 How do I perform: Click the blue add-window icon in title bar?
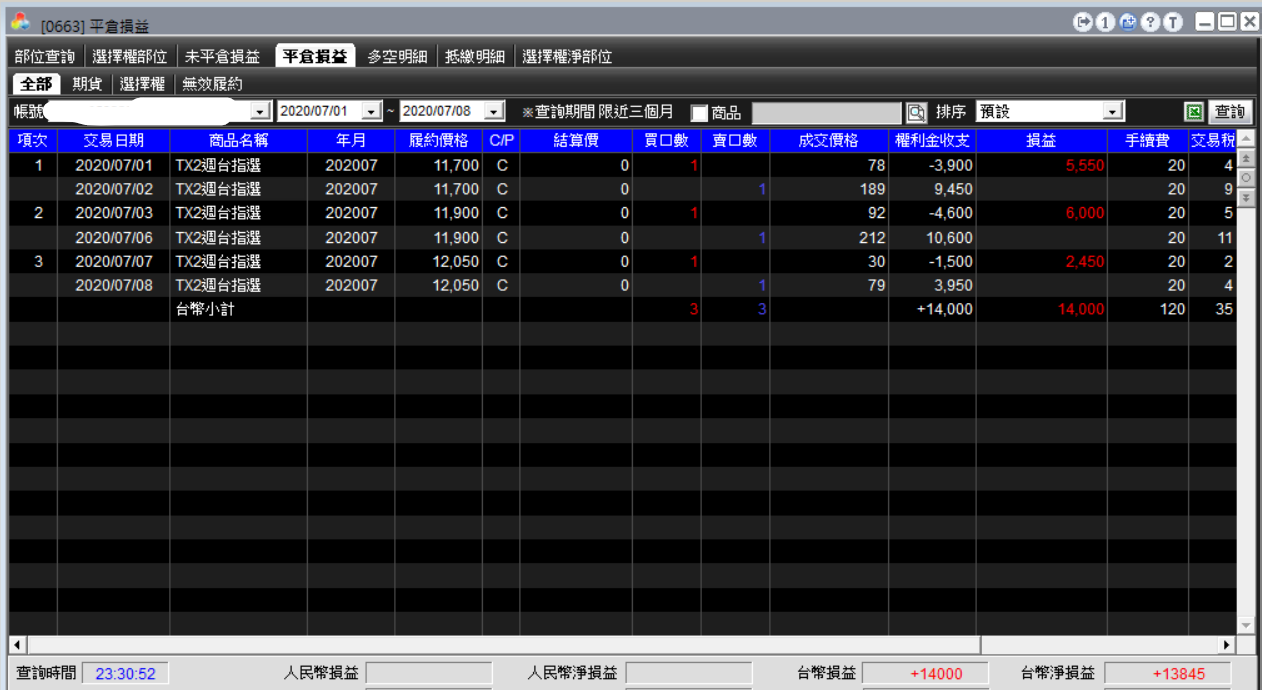coord(1128,22)
